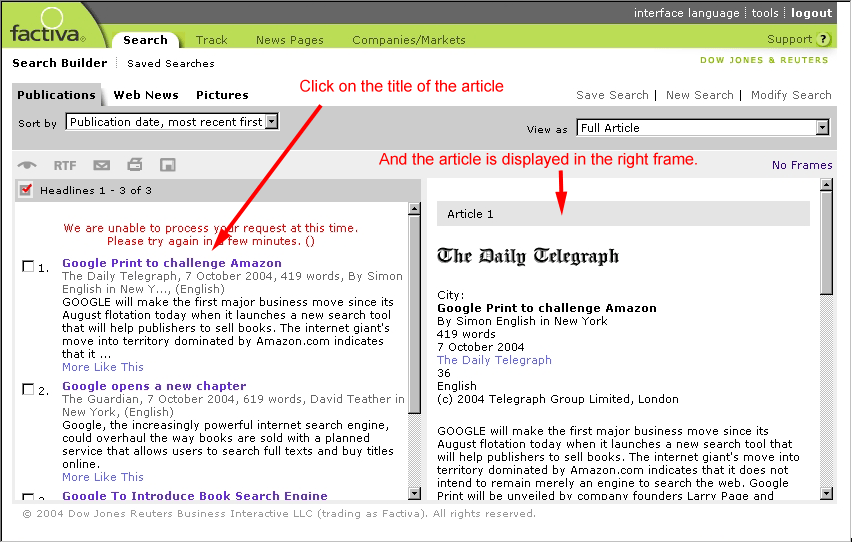Click the save disk icon
The width and height of the screenshot is (852, 542).
pos(168,165)
